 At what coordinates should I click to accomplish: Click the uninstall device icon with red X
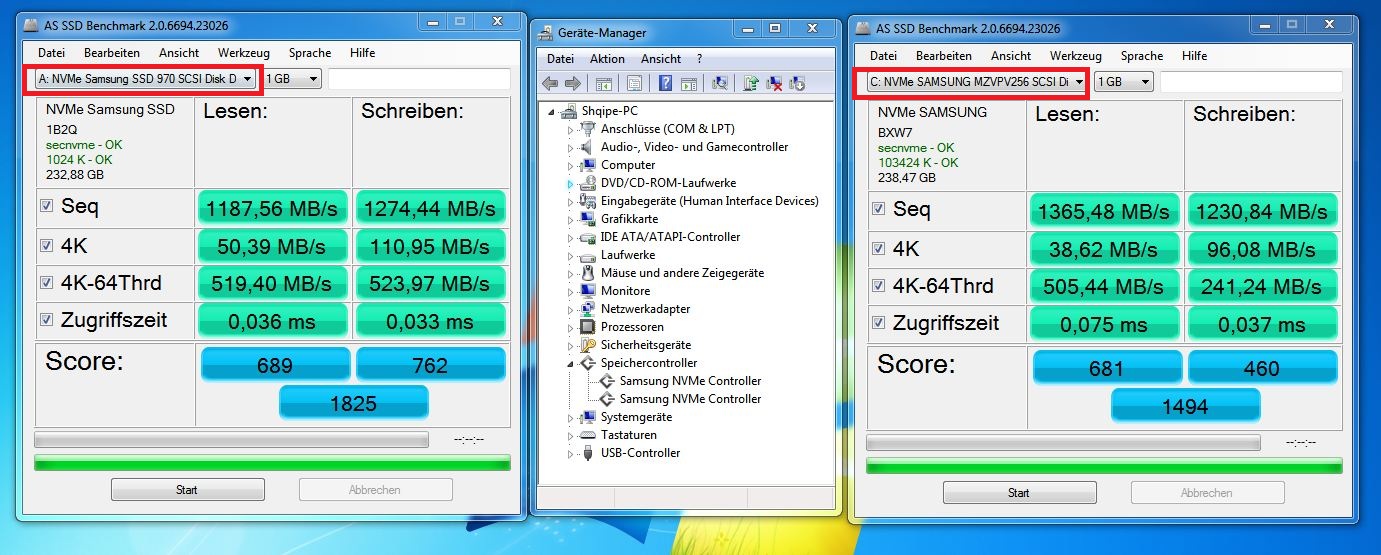[x=774, y=84]
